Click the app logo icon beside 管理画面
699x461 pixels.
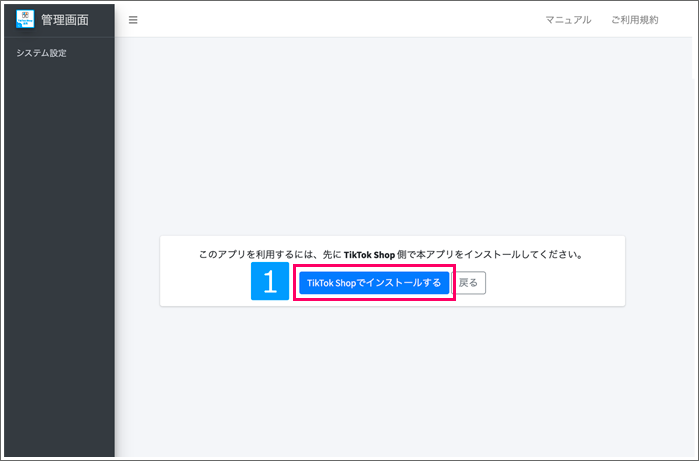[25, 19]
